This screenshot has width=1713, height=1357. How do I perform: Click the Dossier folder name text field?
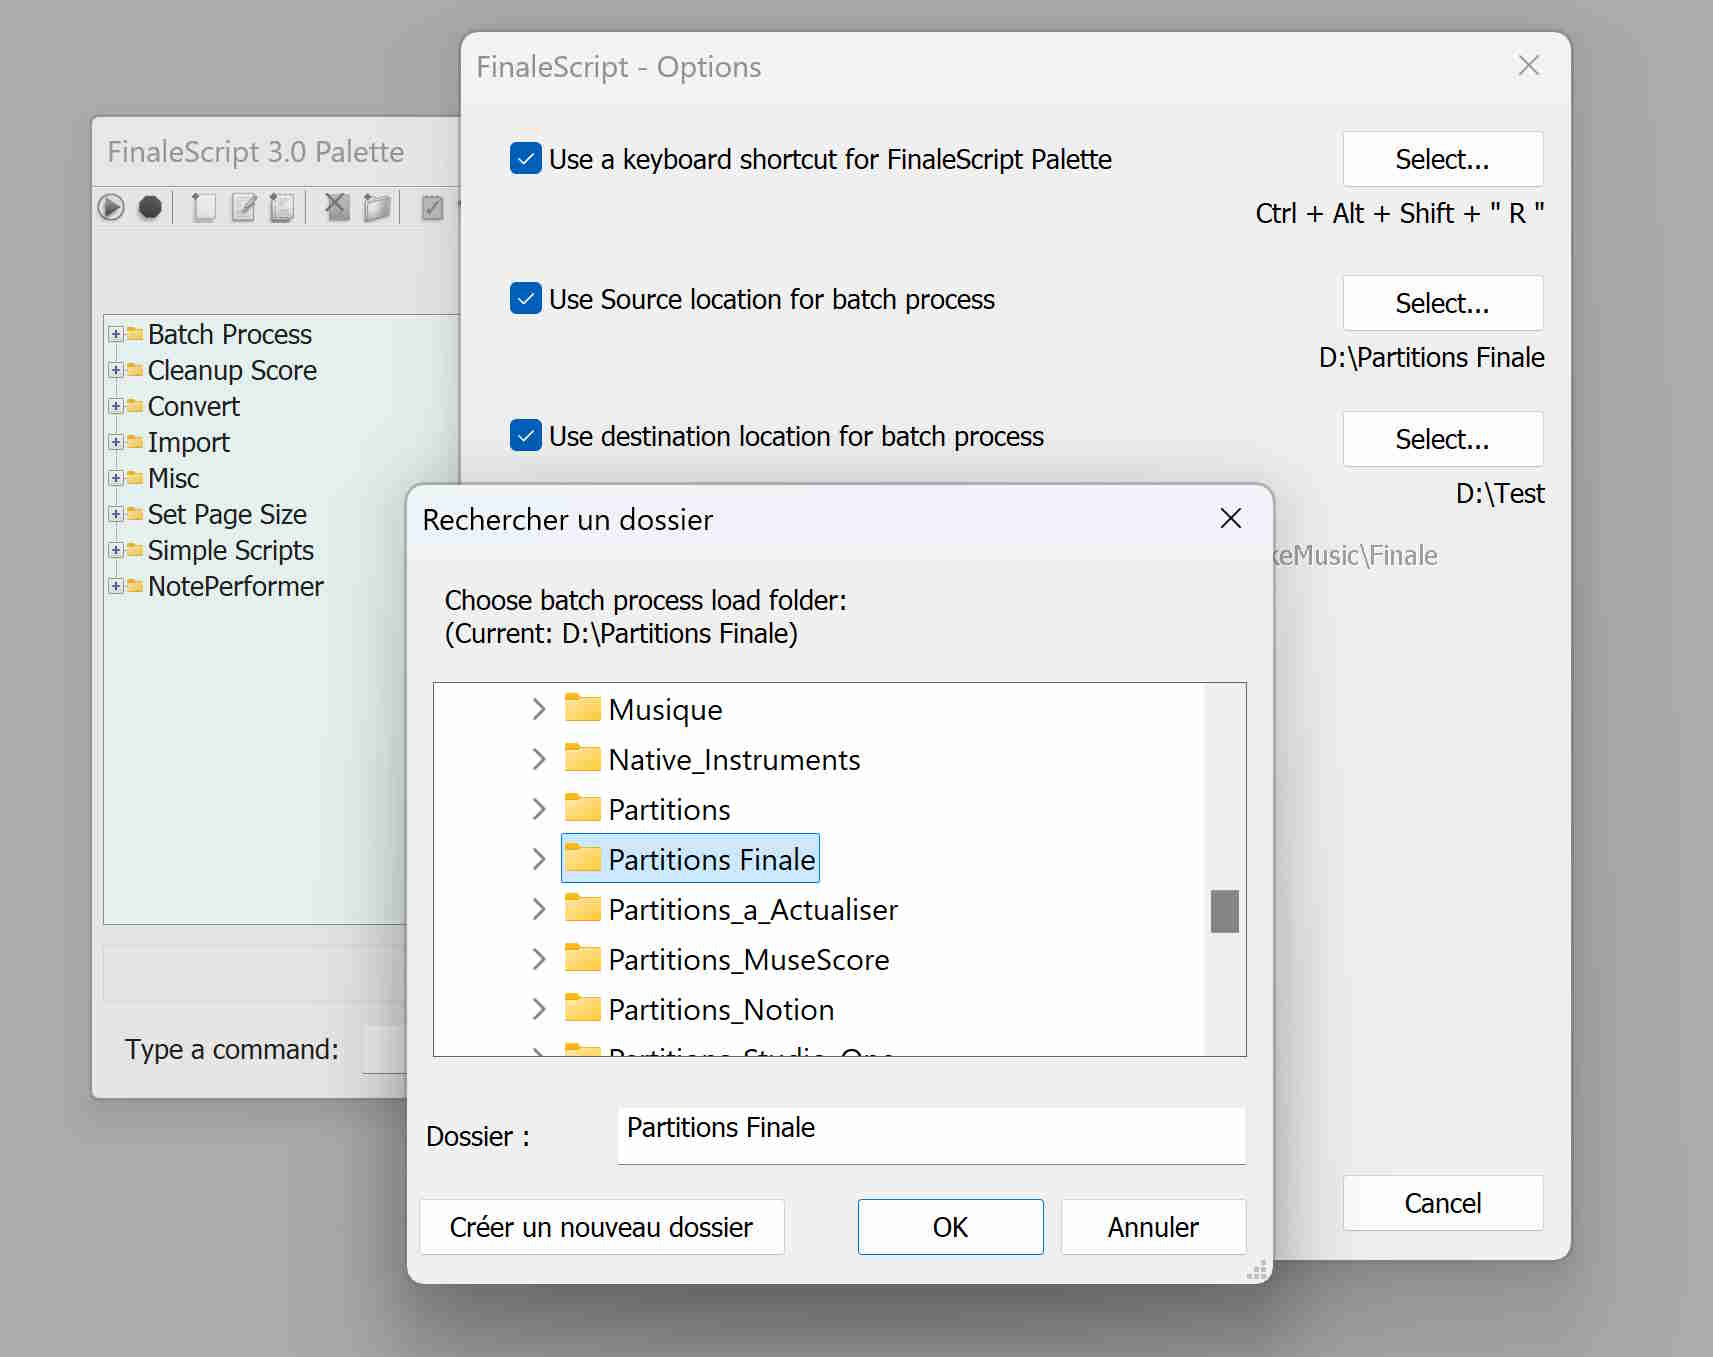tap(930, 1135)
